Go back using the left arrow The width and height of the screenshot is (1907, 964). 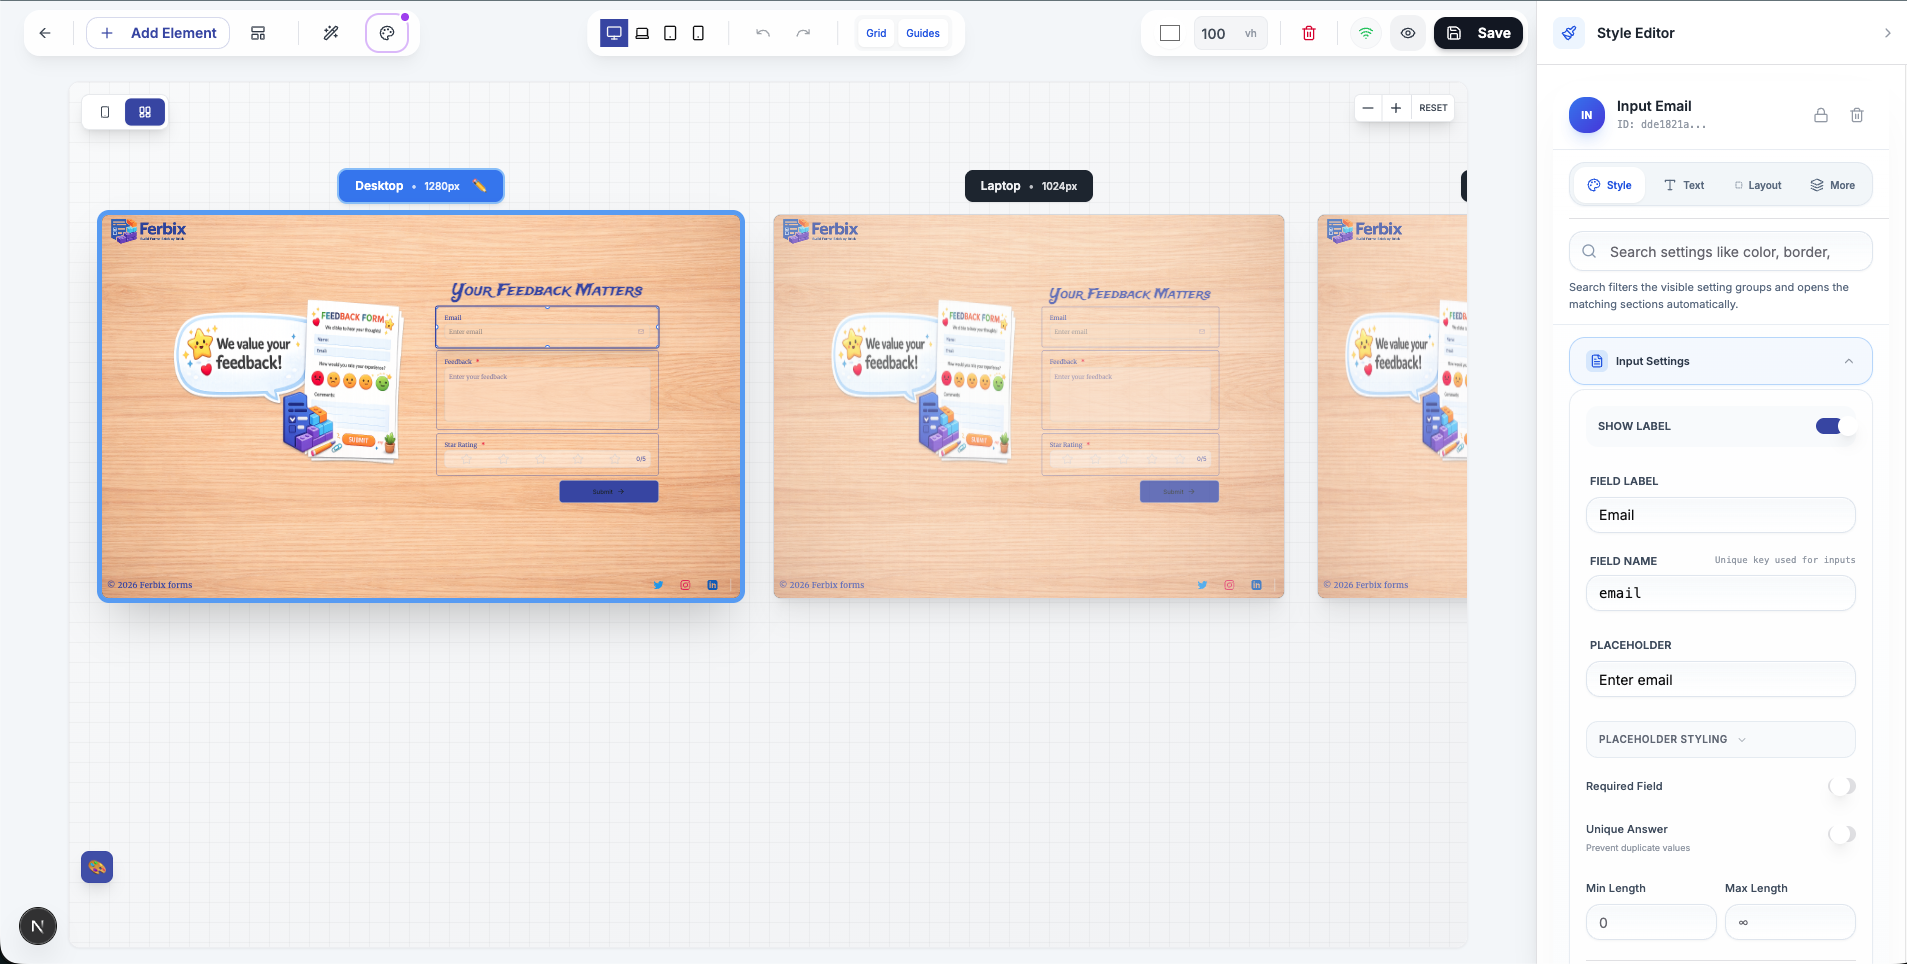tap(45, 33)
